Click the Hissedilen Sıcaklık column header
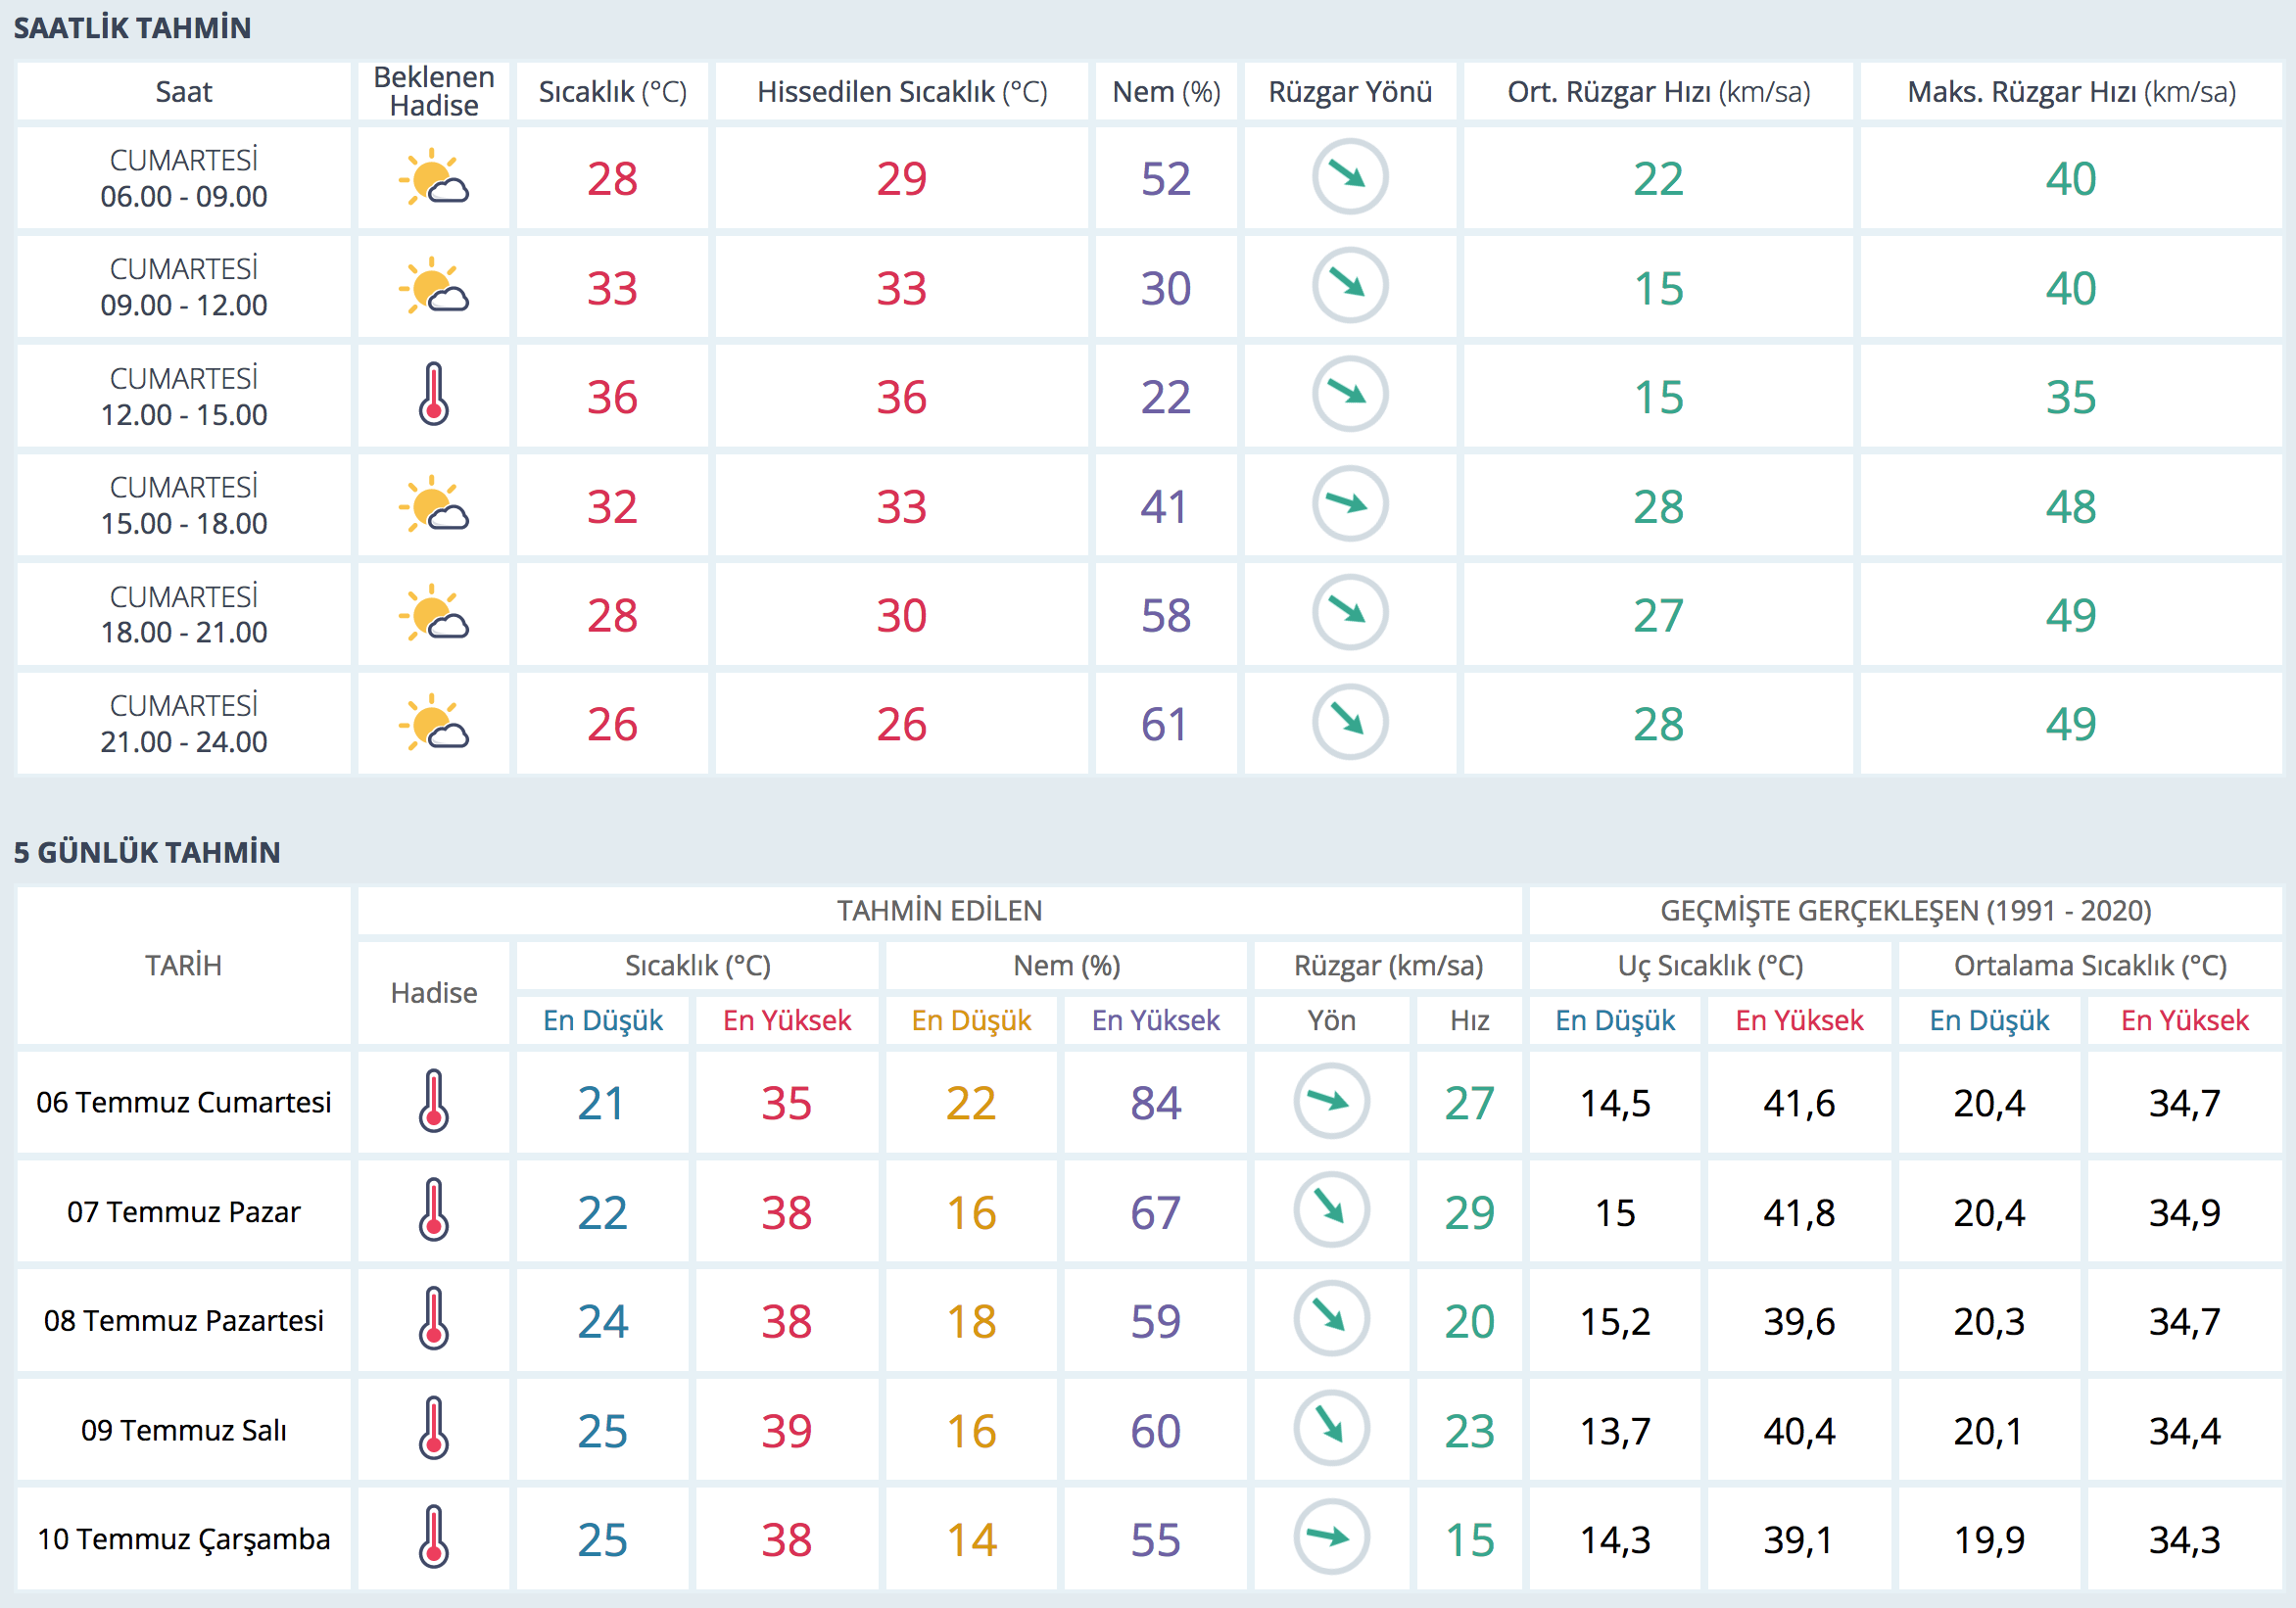Screen dimensions: 2296x1608 (x=901, y=92)
